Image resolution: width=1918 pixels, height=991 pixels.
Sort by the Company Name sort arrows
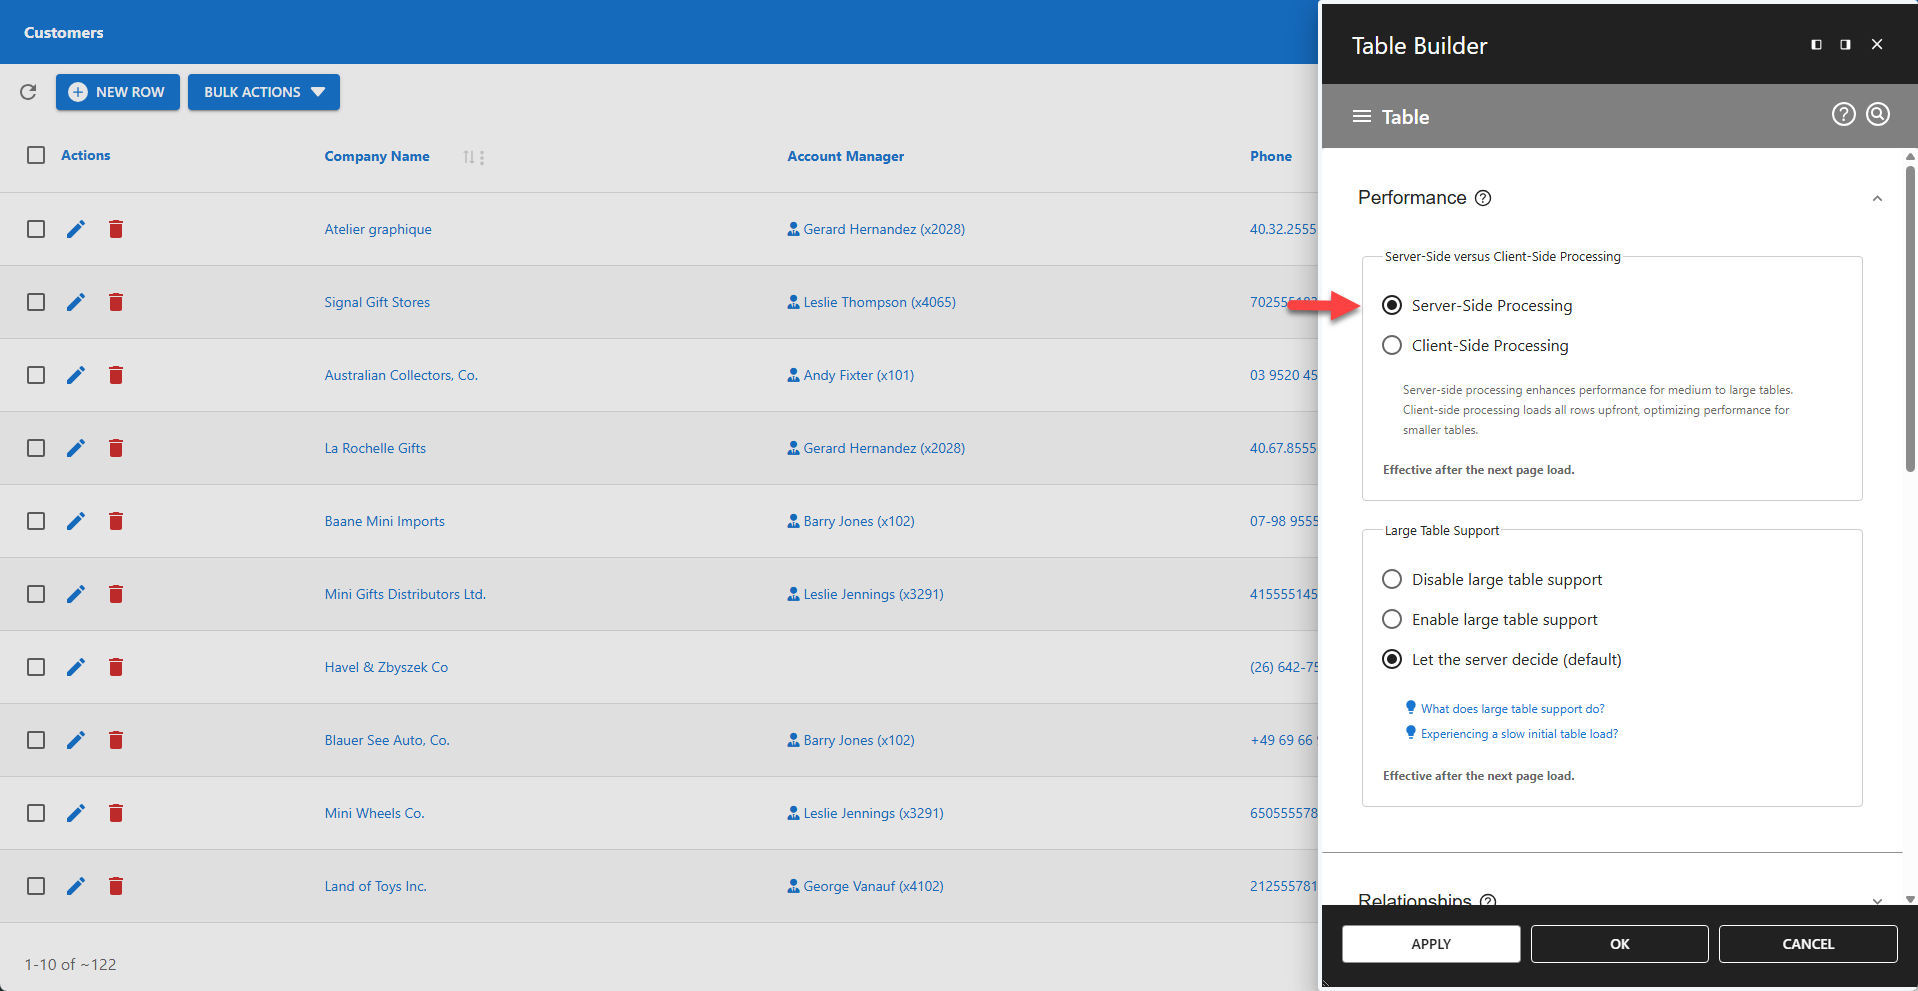(x=467, y=157)
